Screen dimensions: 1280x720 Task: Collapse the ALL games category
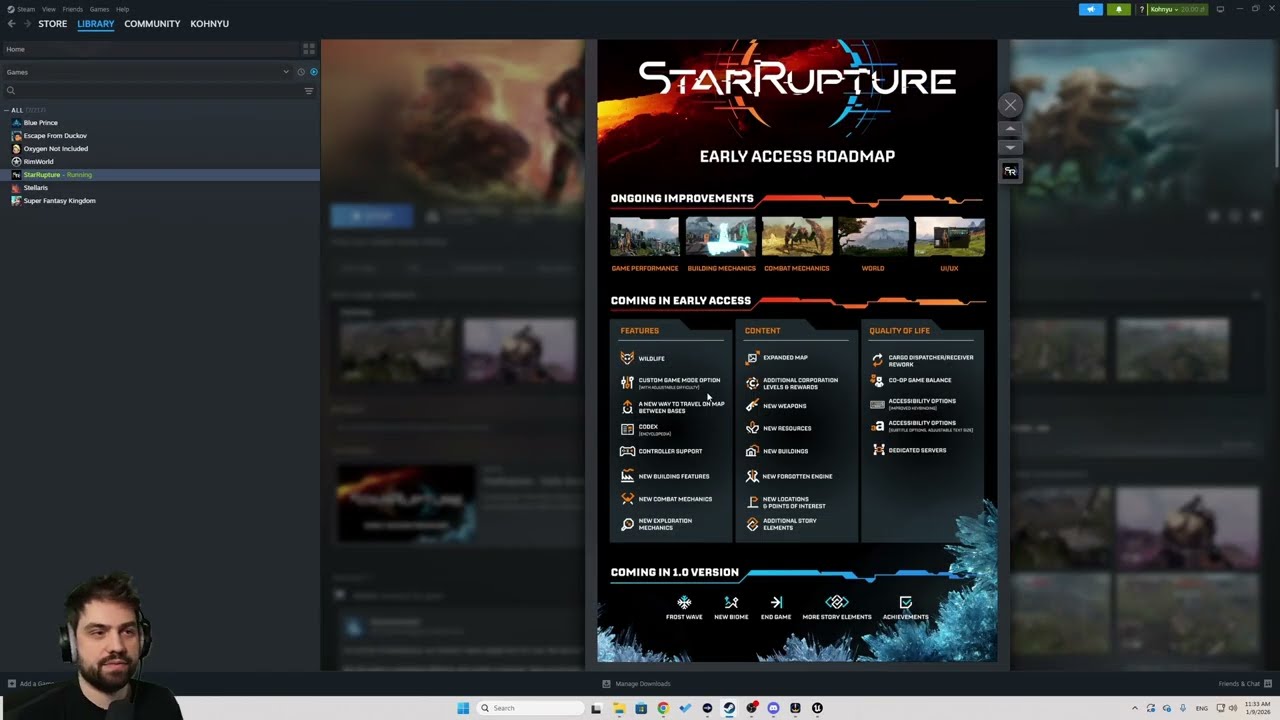point(6,110)
